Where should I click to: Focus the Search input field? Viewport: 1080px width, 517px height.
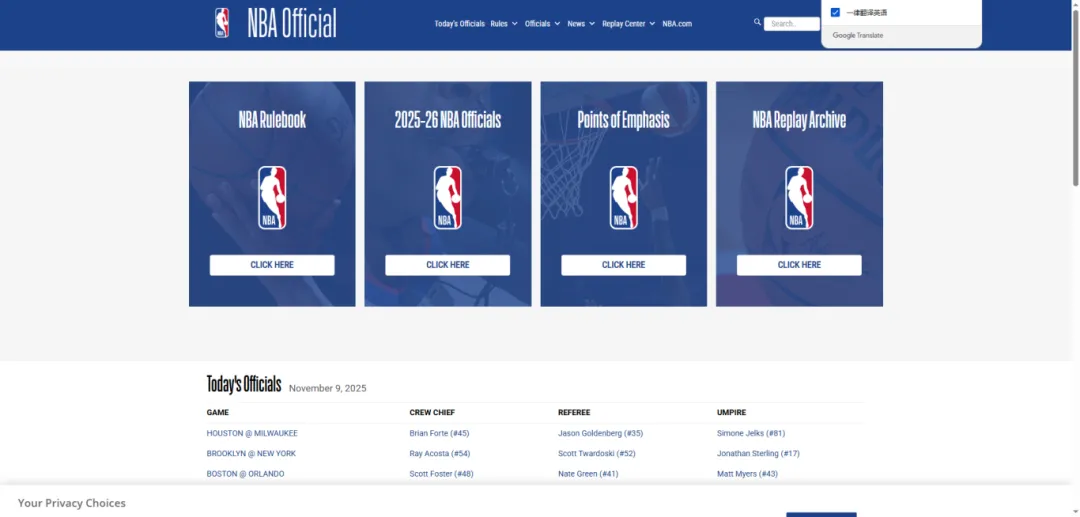pos(791,23)
